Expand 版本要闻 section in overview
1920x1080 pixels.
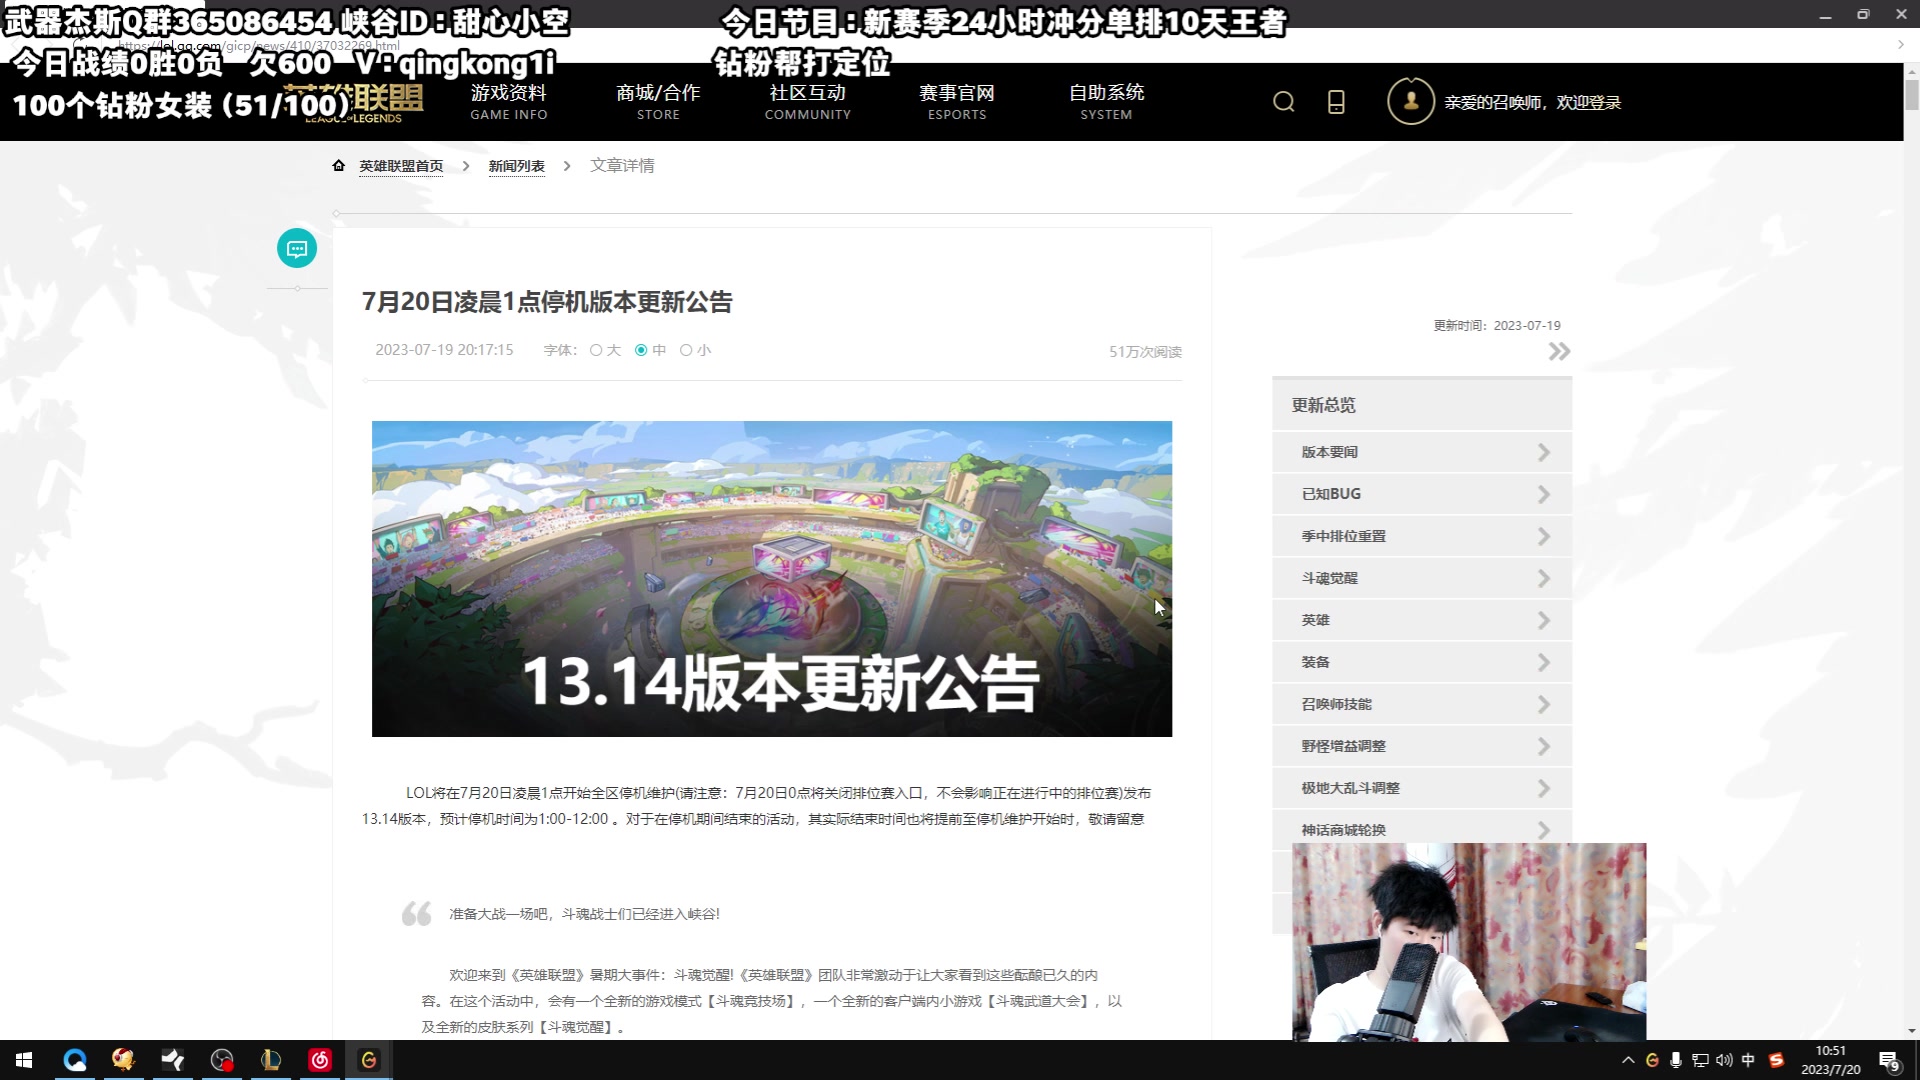[1422, 453]
